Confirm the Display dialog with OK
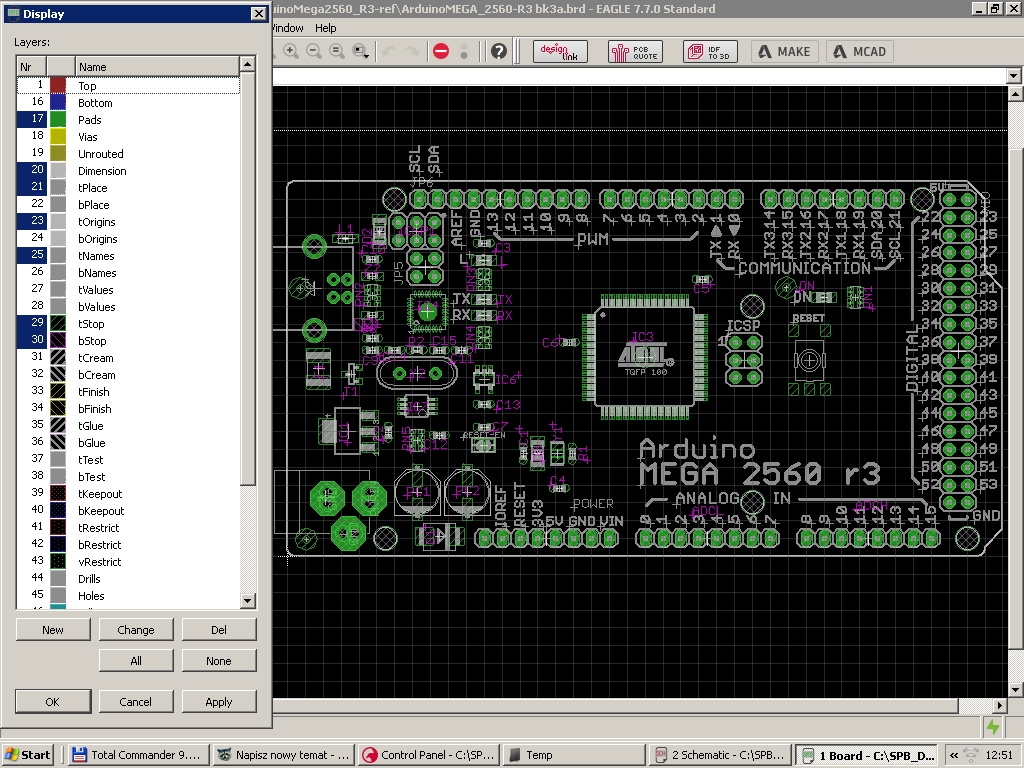1024x768 pixels. (x=53, y=701)
